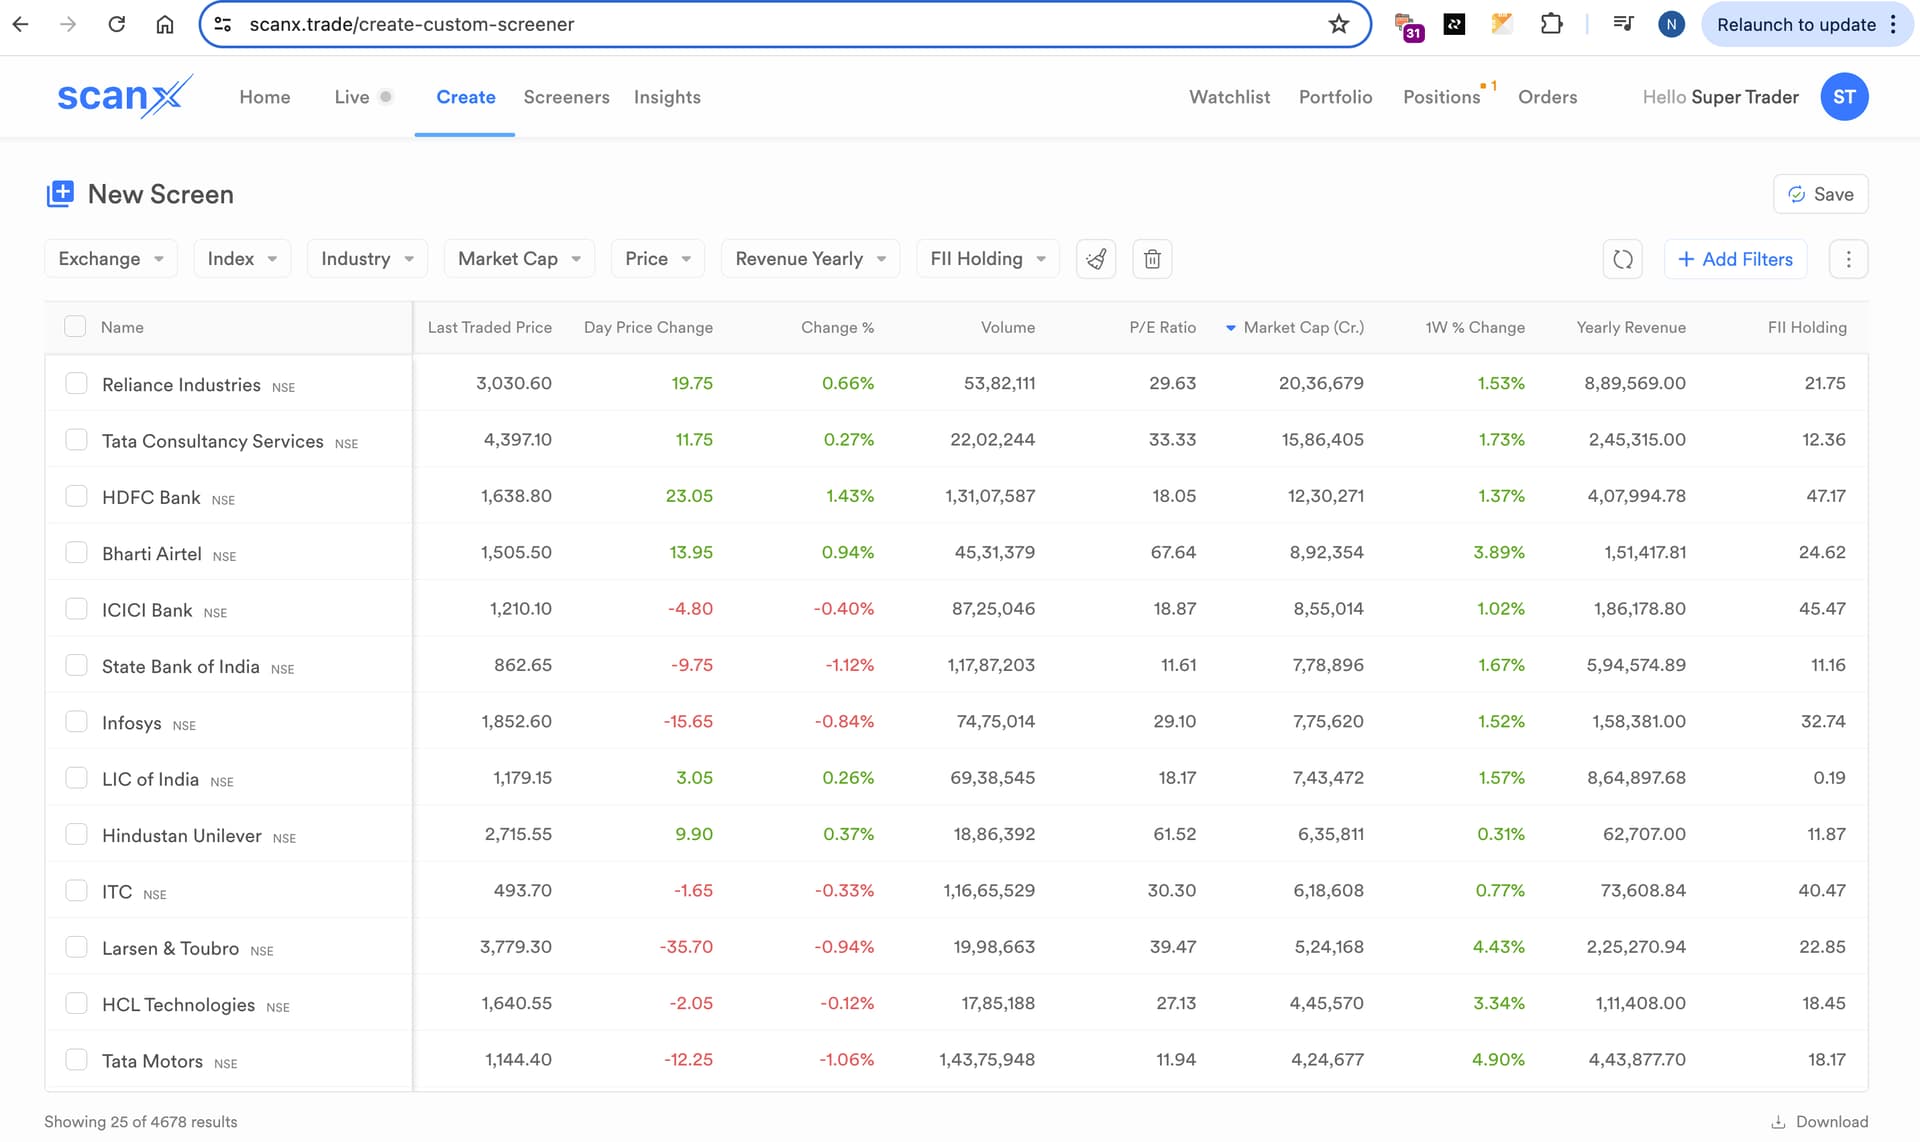Click the refresh results icon
The image size is (1920, 1142).
pos(1622,259)
